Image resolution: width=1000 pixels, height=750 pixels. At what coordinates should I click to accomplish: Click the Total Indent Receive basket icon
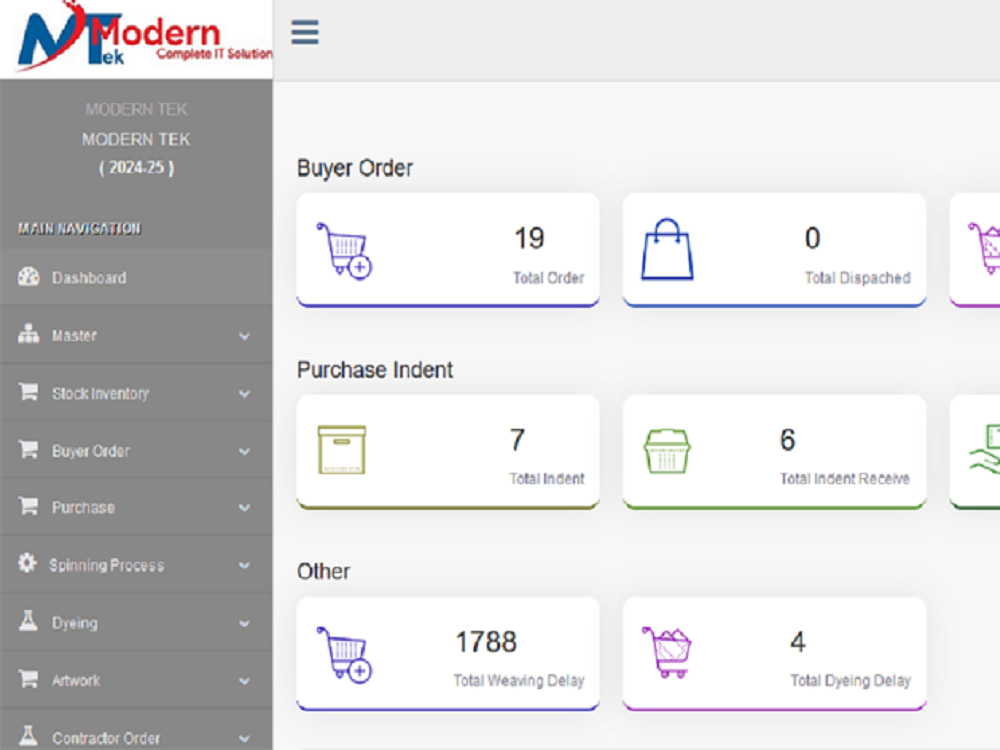(x=667, y=451)
